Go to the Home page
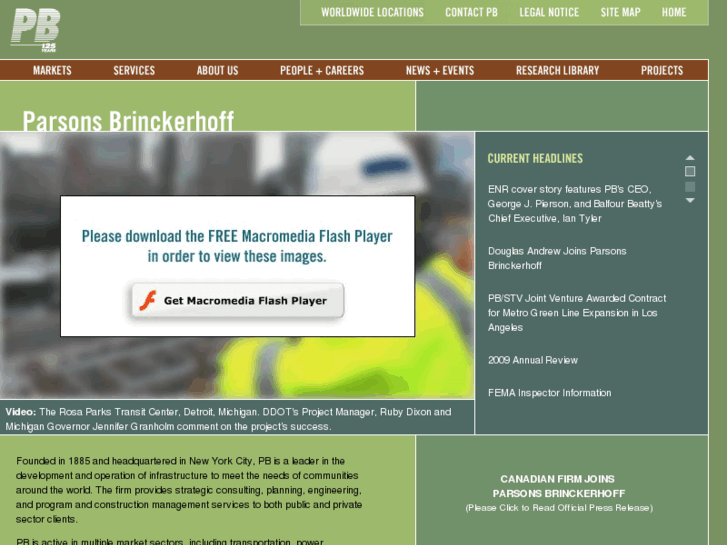This screenshot has width=727, height=545. click(x=674, y=13)
